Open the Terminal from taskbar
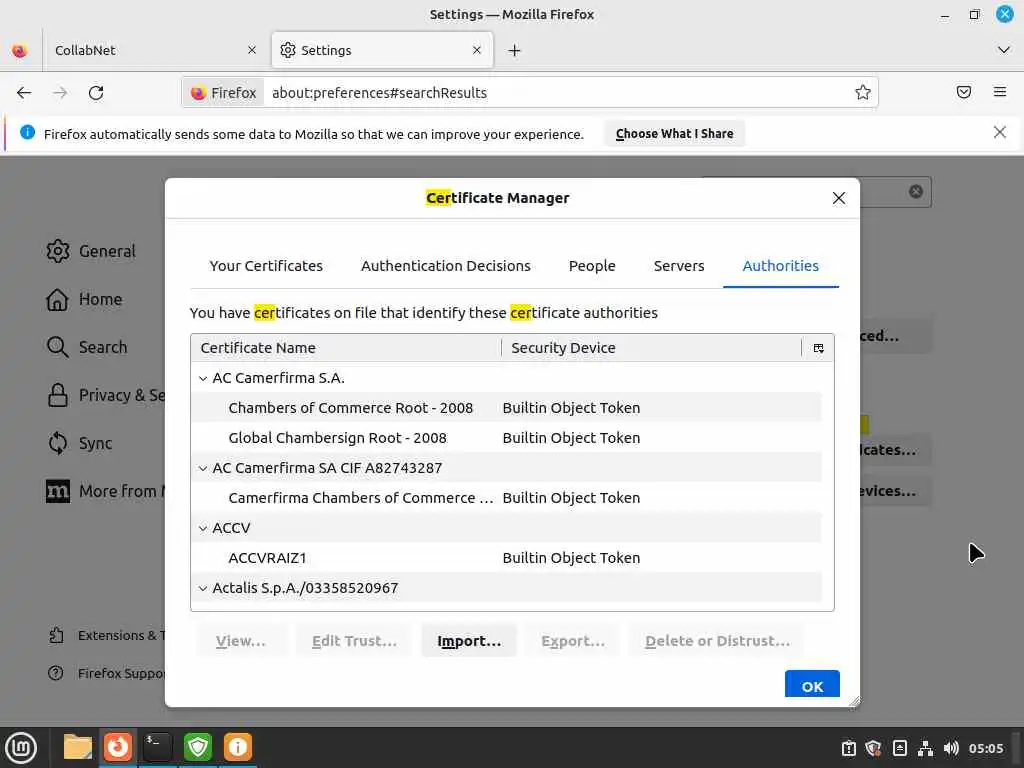This screenshot has height=768, width=1024. point(157,746)
